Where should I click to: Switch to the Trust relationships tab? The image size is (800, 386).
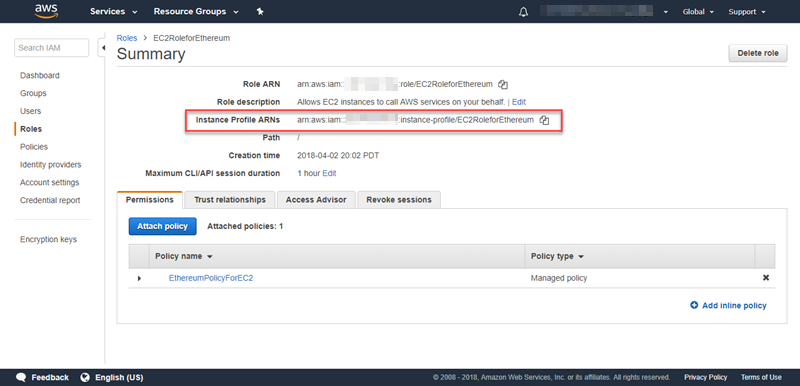click(x=230, y=200)
